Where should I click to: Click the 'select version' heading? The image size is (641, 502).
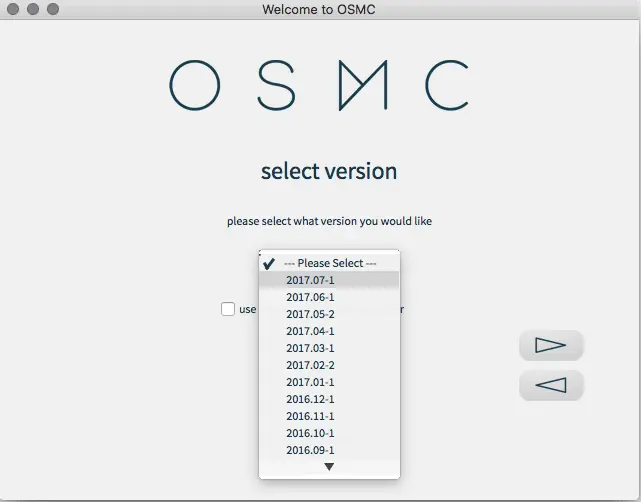(x=329, y=171)
